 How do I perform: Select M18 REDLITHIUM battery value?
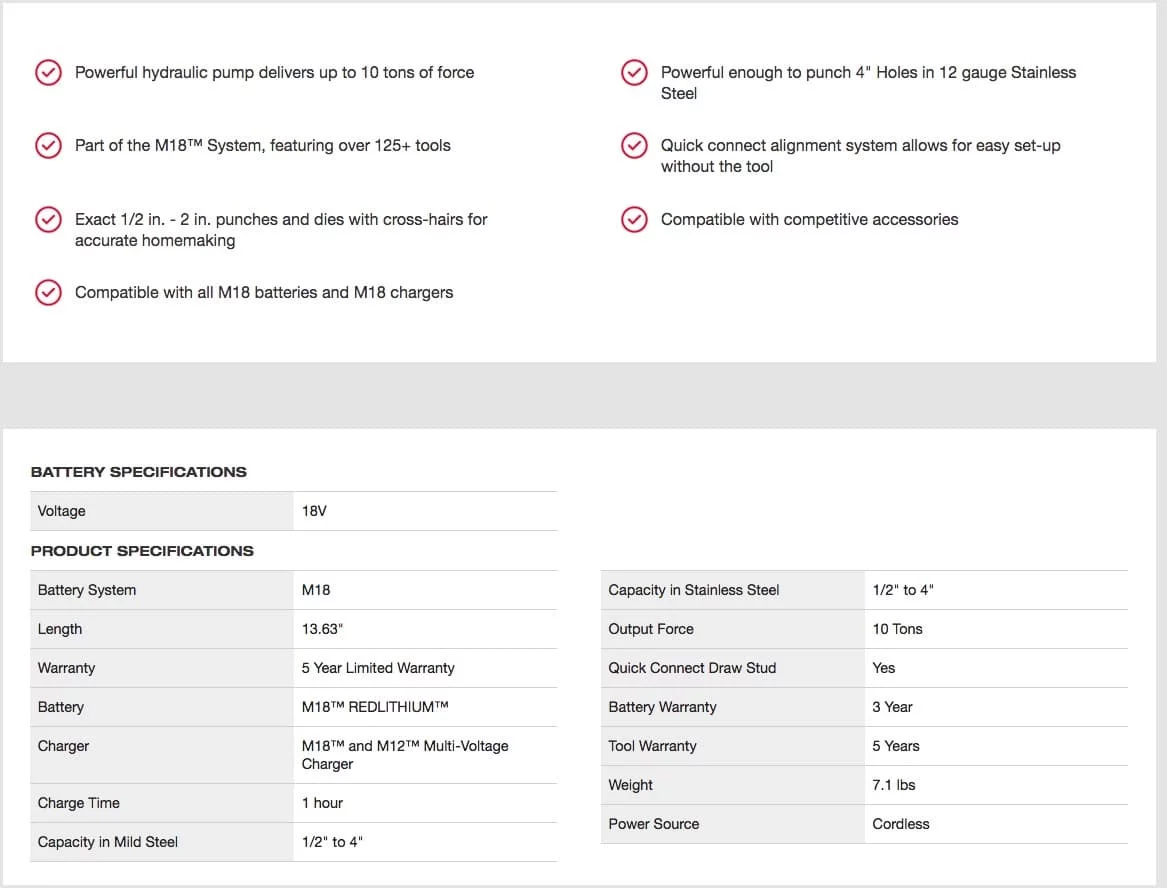pyautogui.click(x=375, y=706)
